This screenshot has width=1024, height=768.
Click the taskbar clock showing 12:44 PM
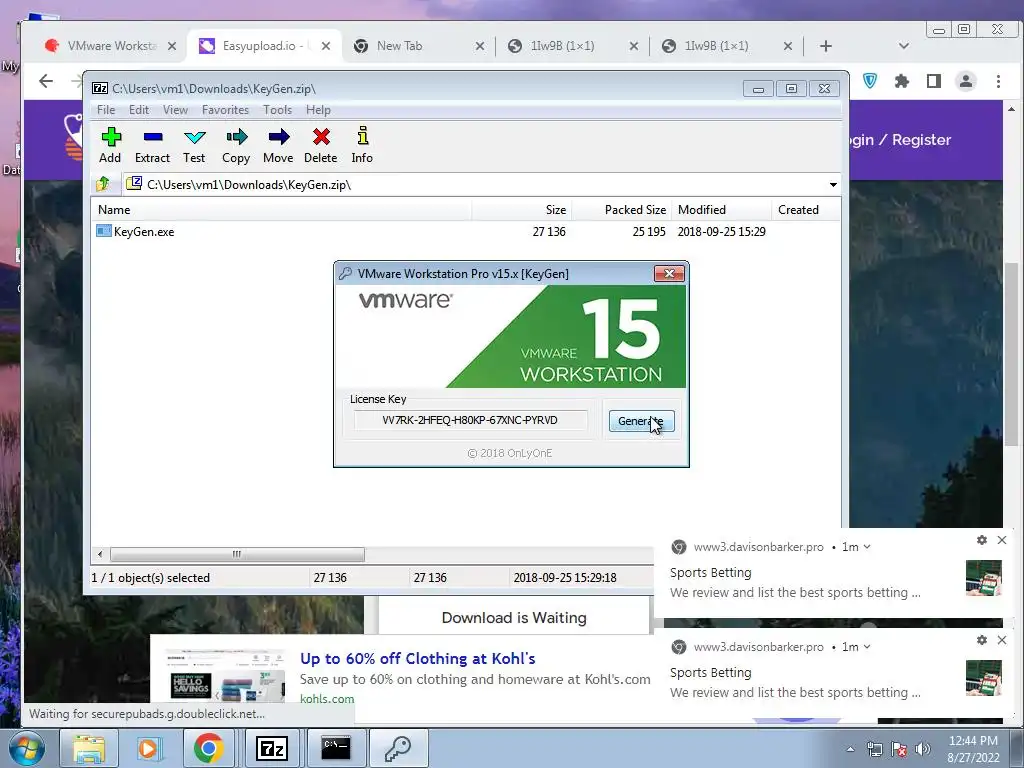point(973,749)
